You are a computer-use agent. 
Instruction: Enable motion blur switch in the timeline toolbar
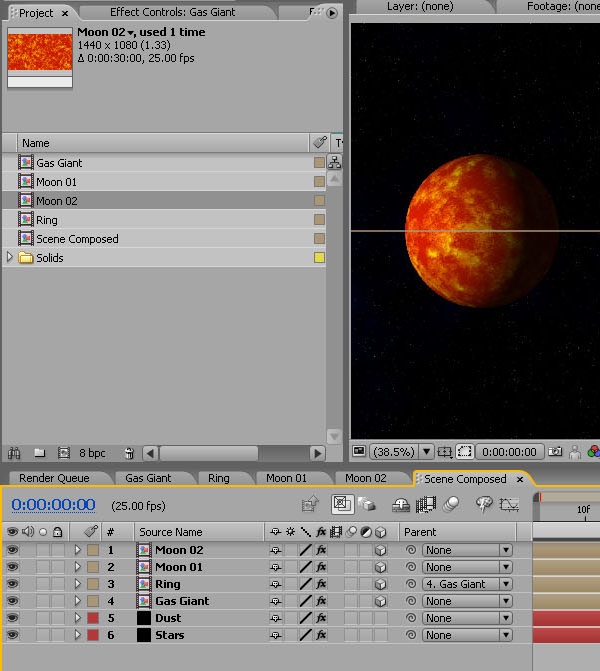pyautogui.click(x=453, y=505)
